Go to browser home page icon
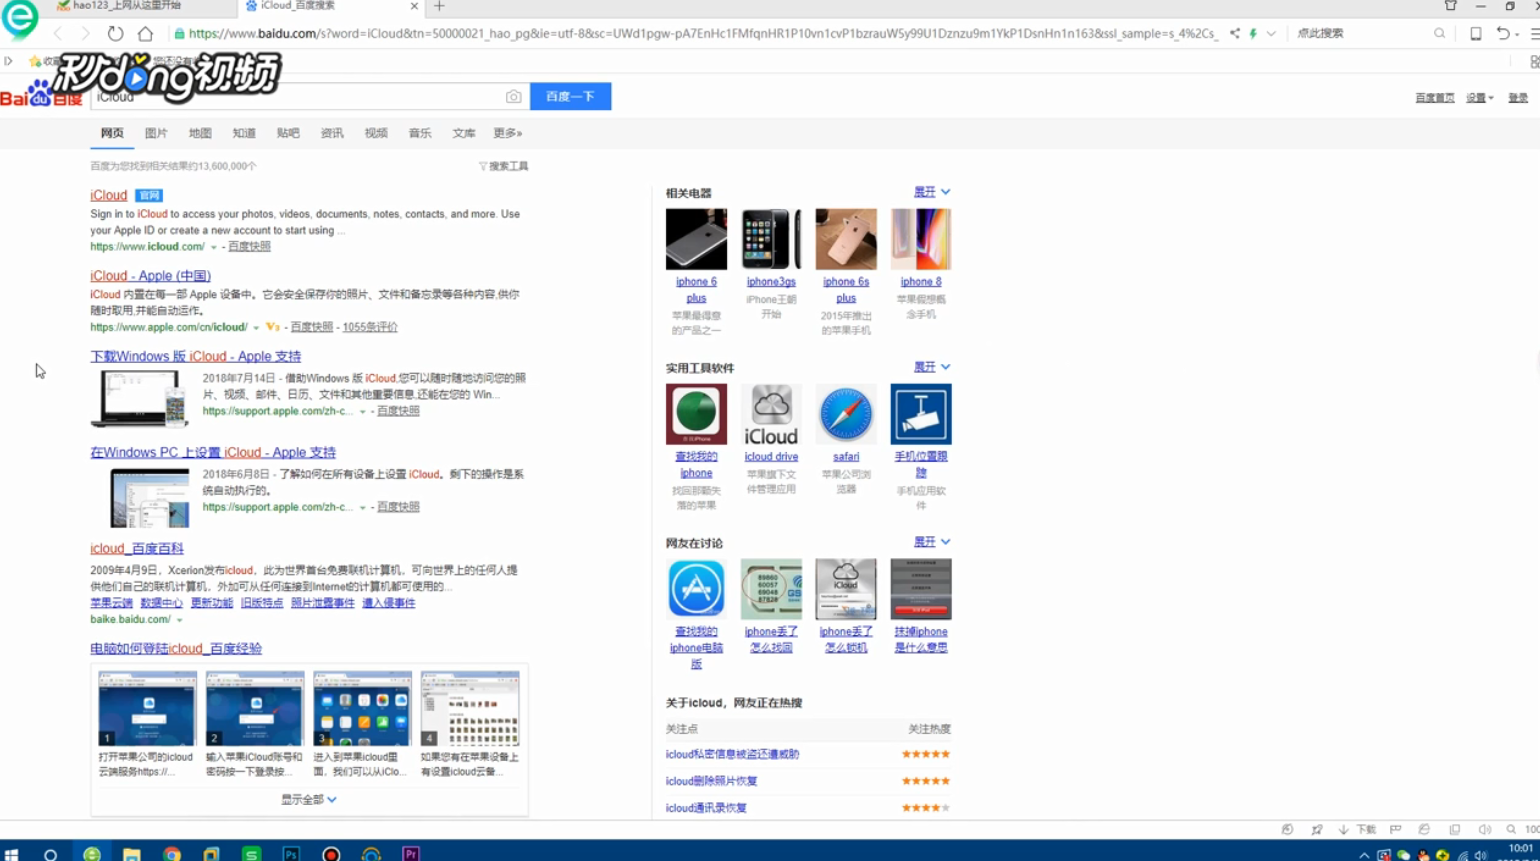 tap(145, 34)
